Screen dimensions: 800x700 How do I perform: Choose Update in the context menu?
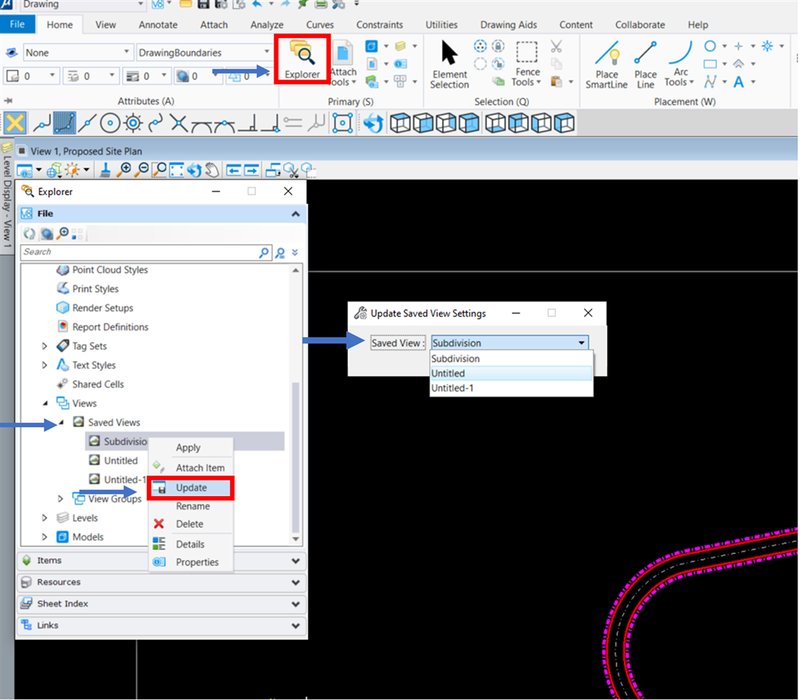click(191, 488)
